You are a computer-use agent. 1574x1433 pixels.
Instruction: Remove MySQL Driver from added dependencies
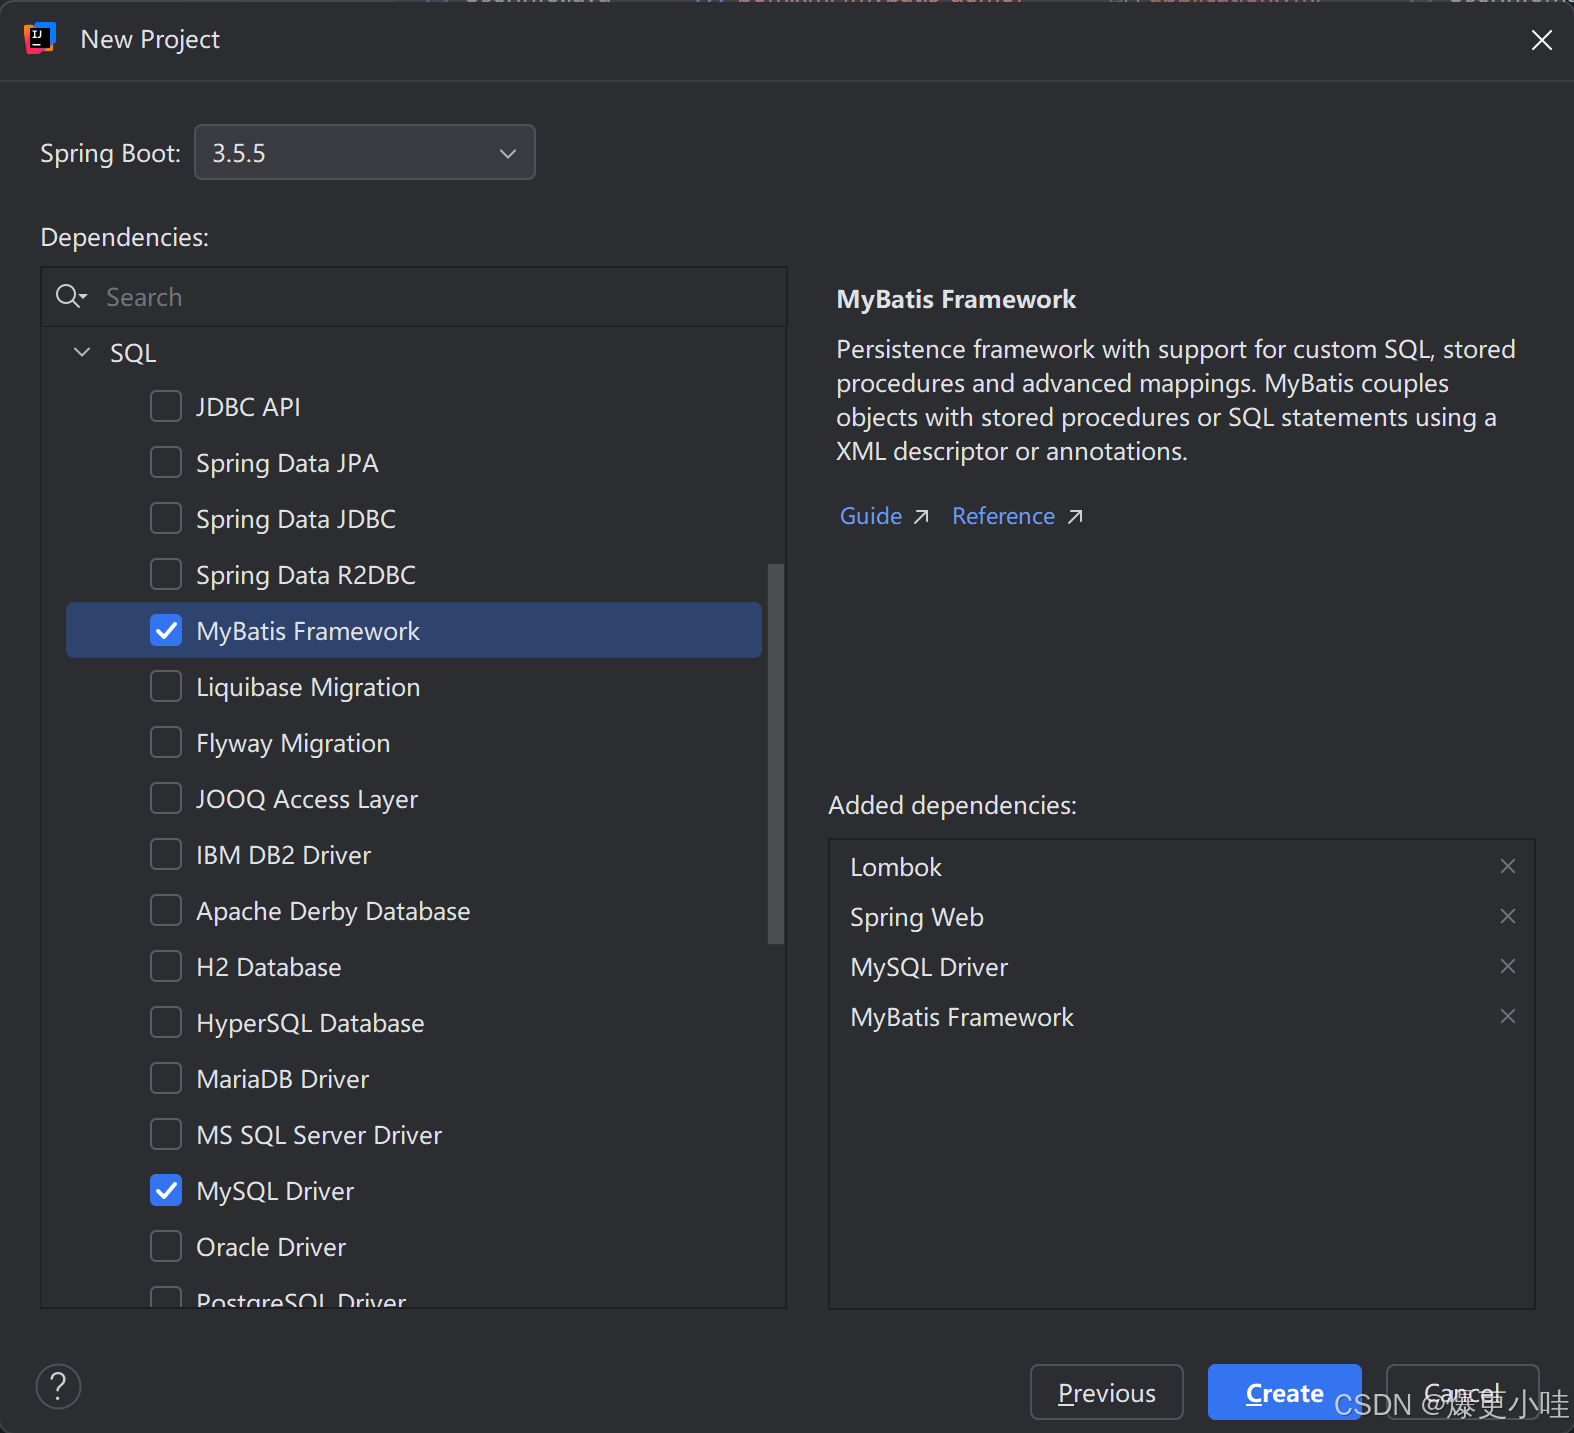pyautogui.click(x=1508, y=966)
